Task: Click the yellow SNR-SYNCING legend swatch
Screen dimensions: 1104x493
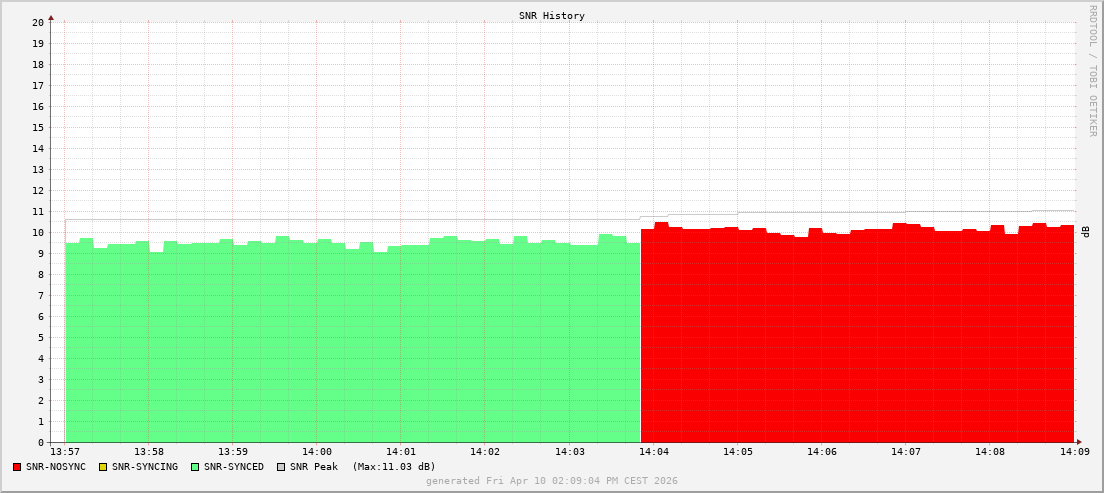Action: click(102, 467)
